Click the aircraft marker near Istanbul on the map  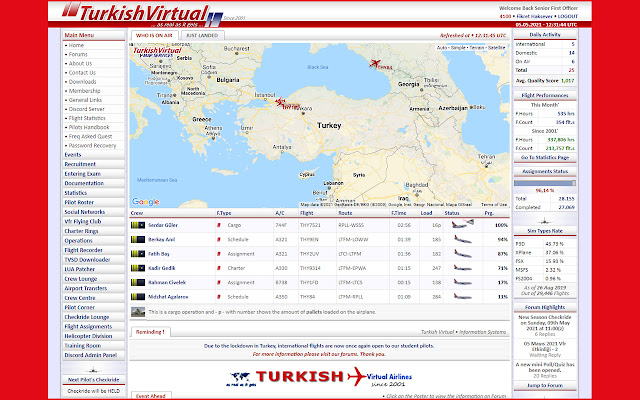tap(280, 101)
